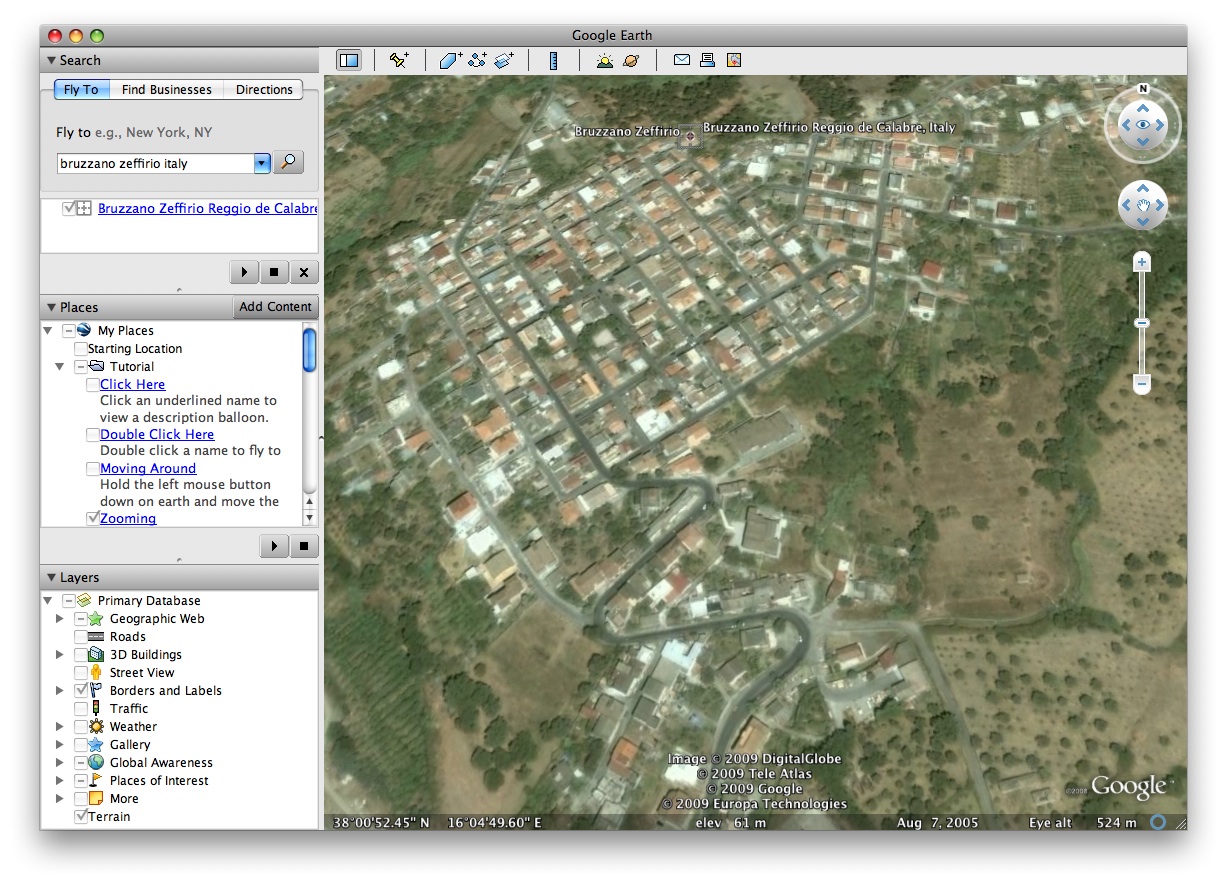Select the Add Image Overlay tool

(503, 60)
